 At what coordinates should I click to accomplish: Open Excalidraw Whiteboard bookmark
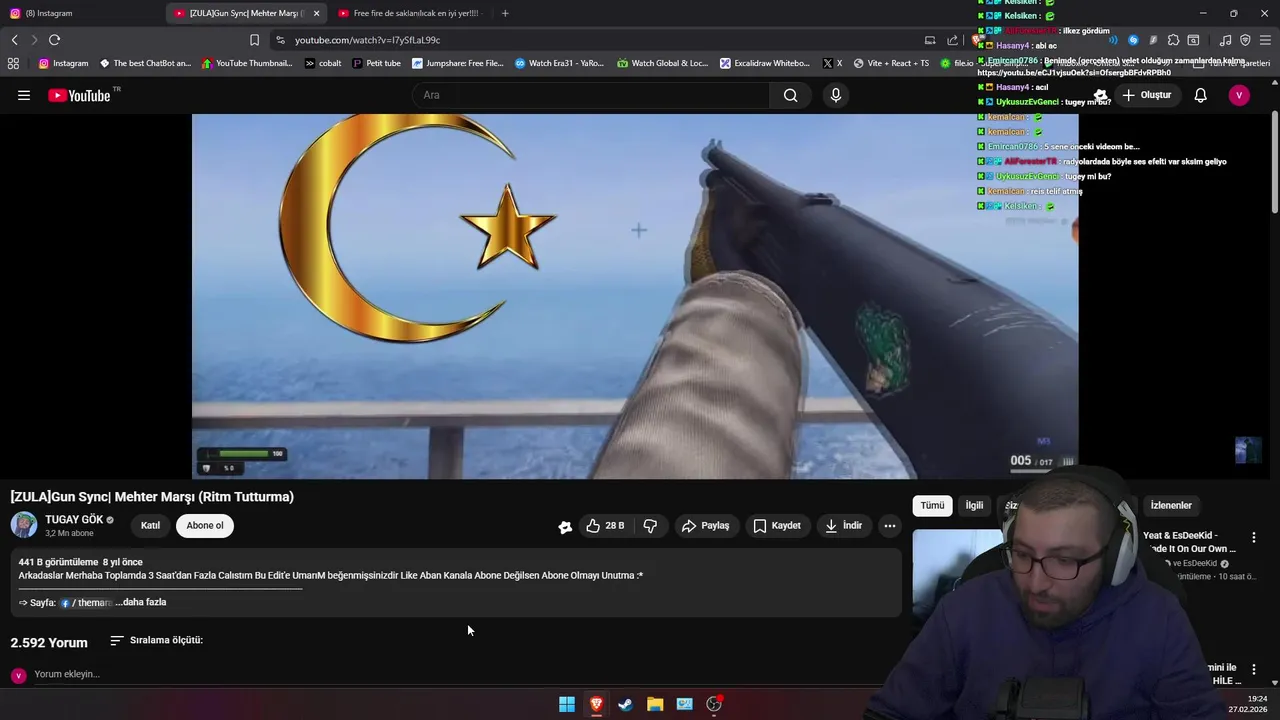pos(765,63)
